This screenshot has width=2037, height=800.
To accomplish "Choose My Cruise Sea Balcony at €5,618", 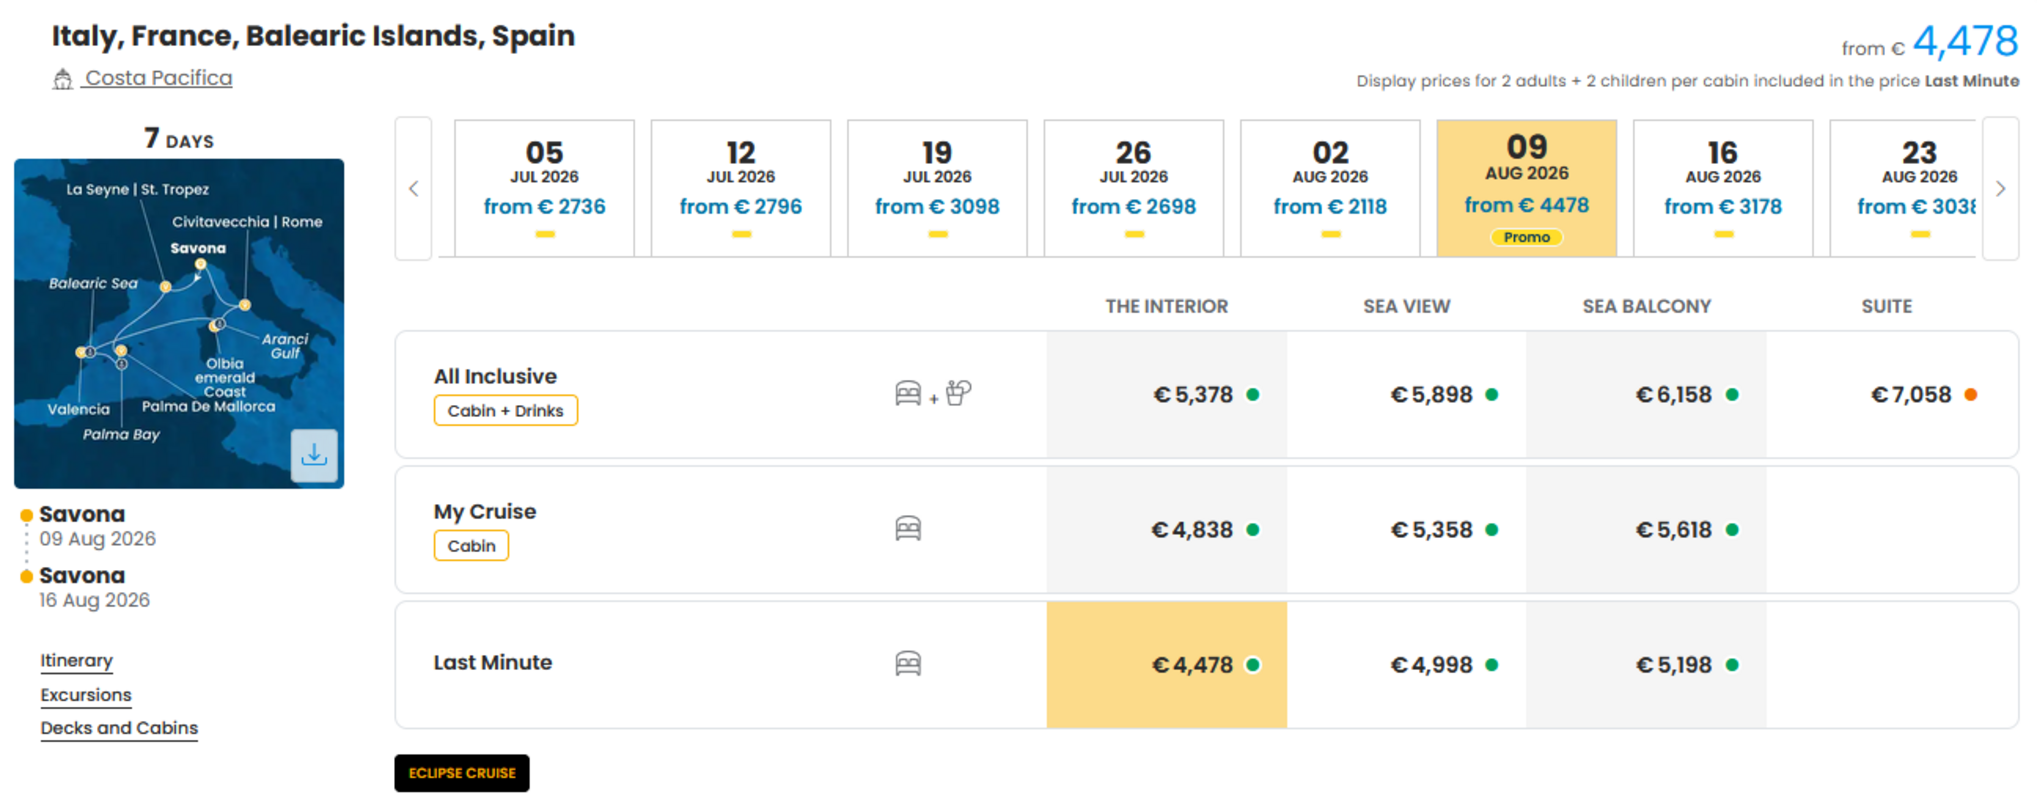I will click(1647, 530).
